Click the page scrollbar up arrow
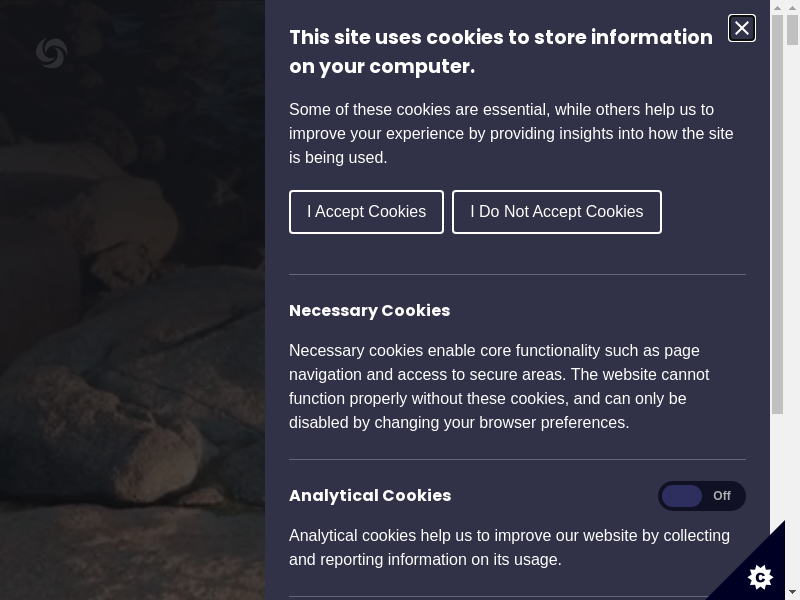Viewport: 800px width, 600px height. (792, 7)
